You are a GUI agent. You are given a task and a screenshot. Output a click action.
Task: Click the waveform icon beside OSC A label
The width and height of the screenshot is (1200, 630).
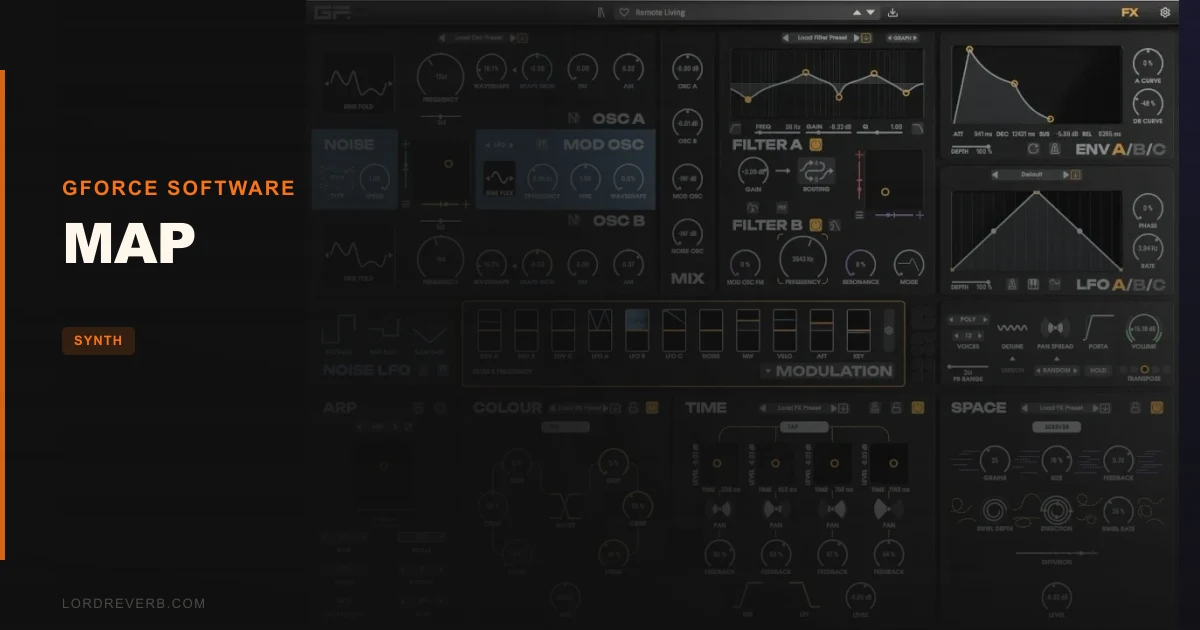(574, 118)
